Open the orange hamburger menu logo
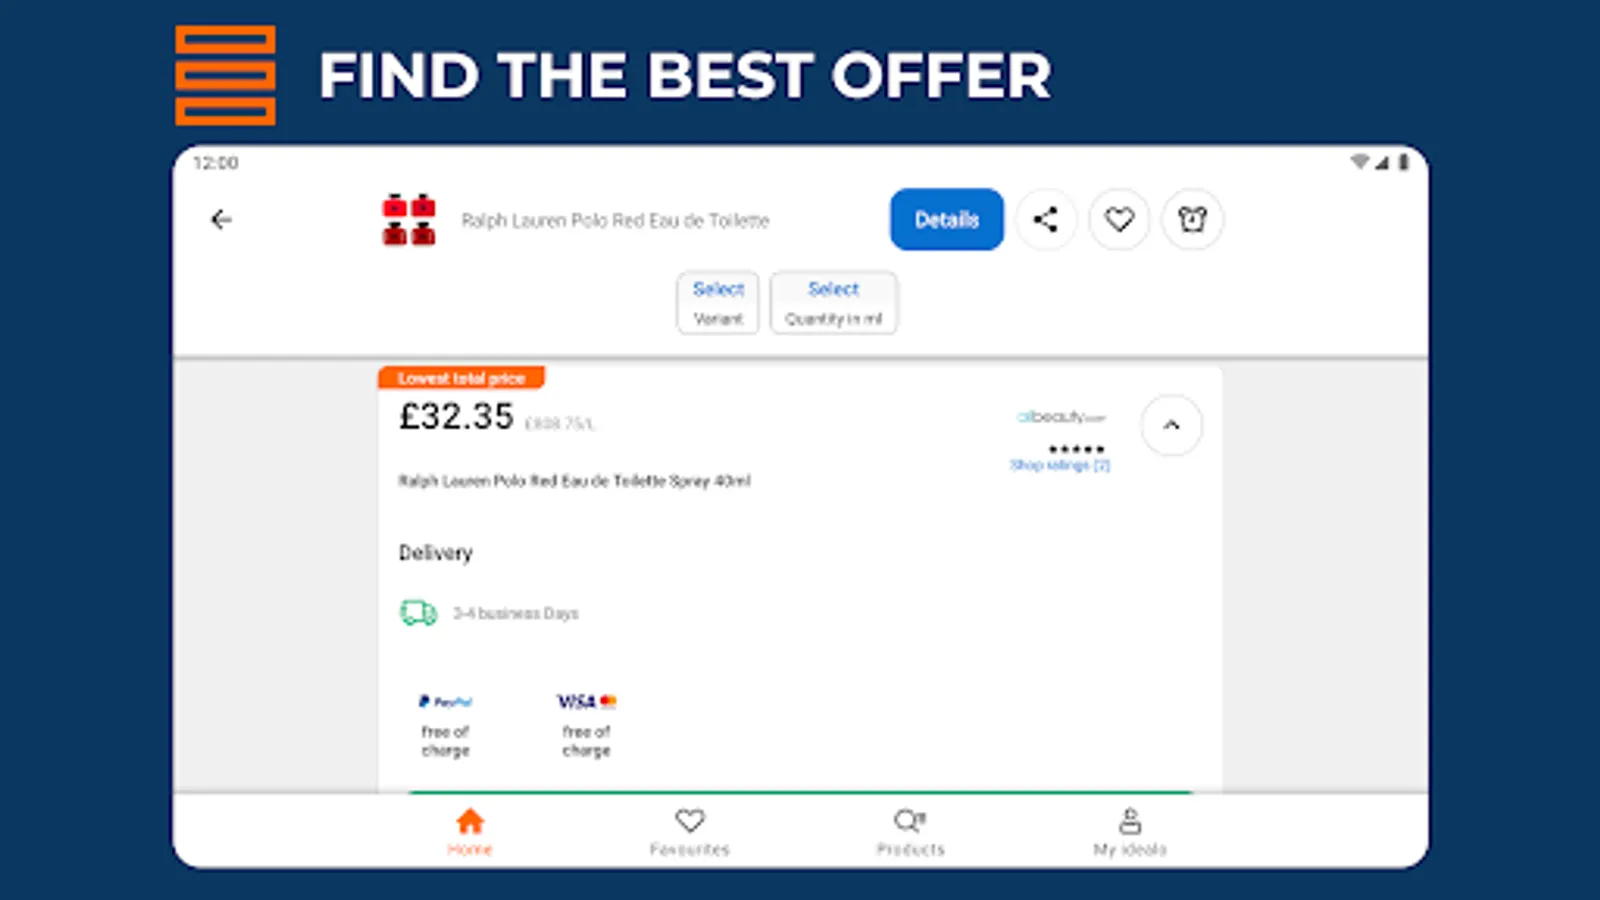Image resolution: width=1600 pixels, height=900 pixels. 225,75
